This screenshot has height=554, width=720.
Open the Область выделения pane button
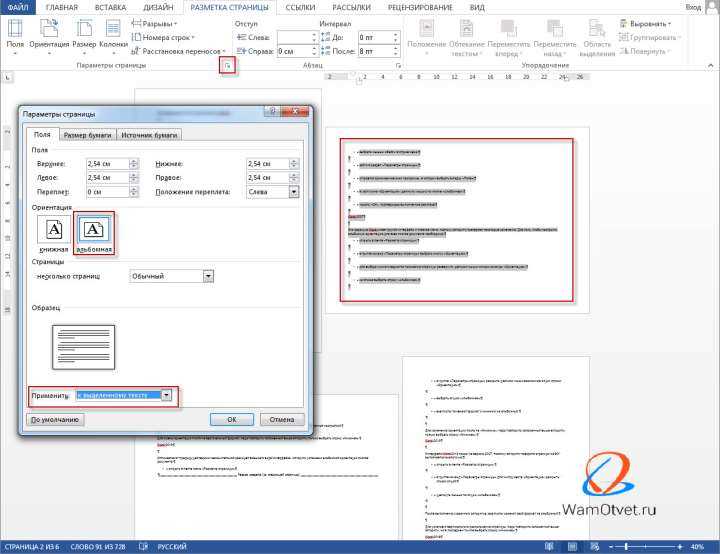coord(597,37)
